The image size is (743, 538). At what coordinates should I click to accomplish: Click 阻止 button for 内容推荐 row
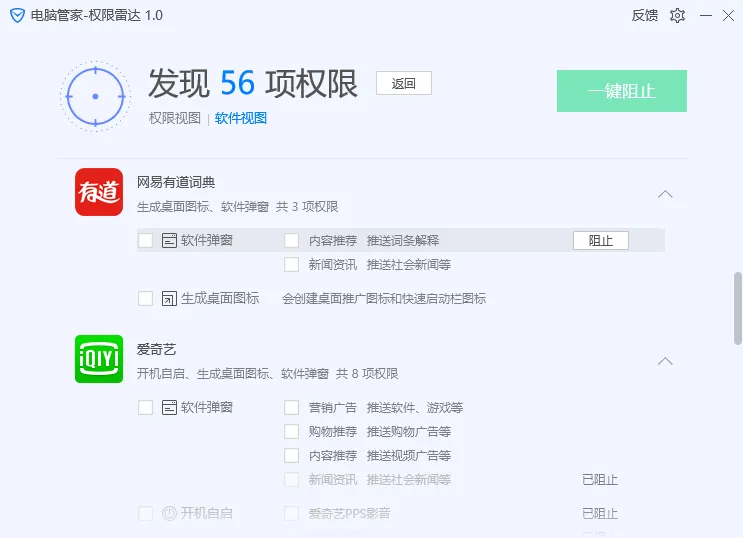(601, 240)
